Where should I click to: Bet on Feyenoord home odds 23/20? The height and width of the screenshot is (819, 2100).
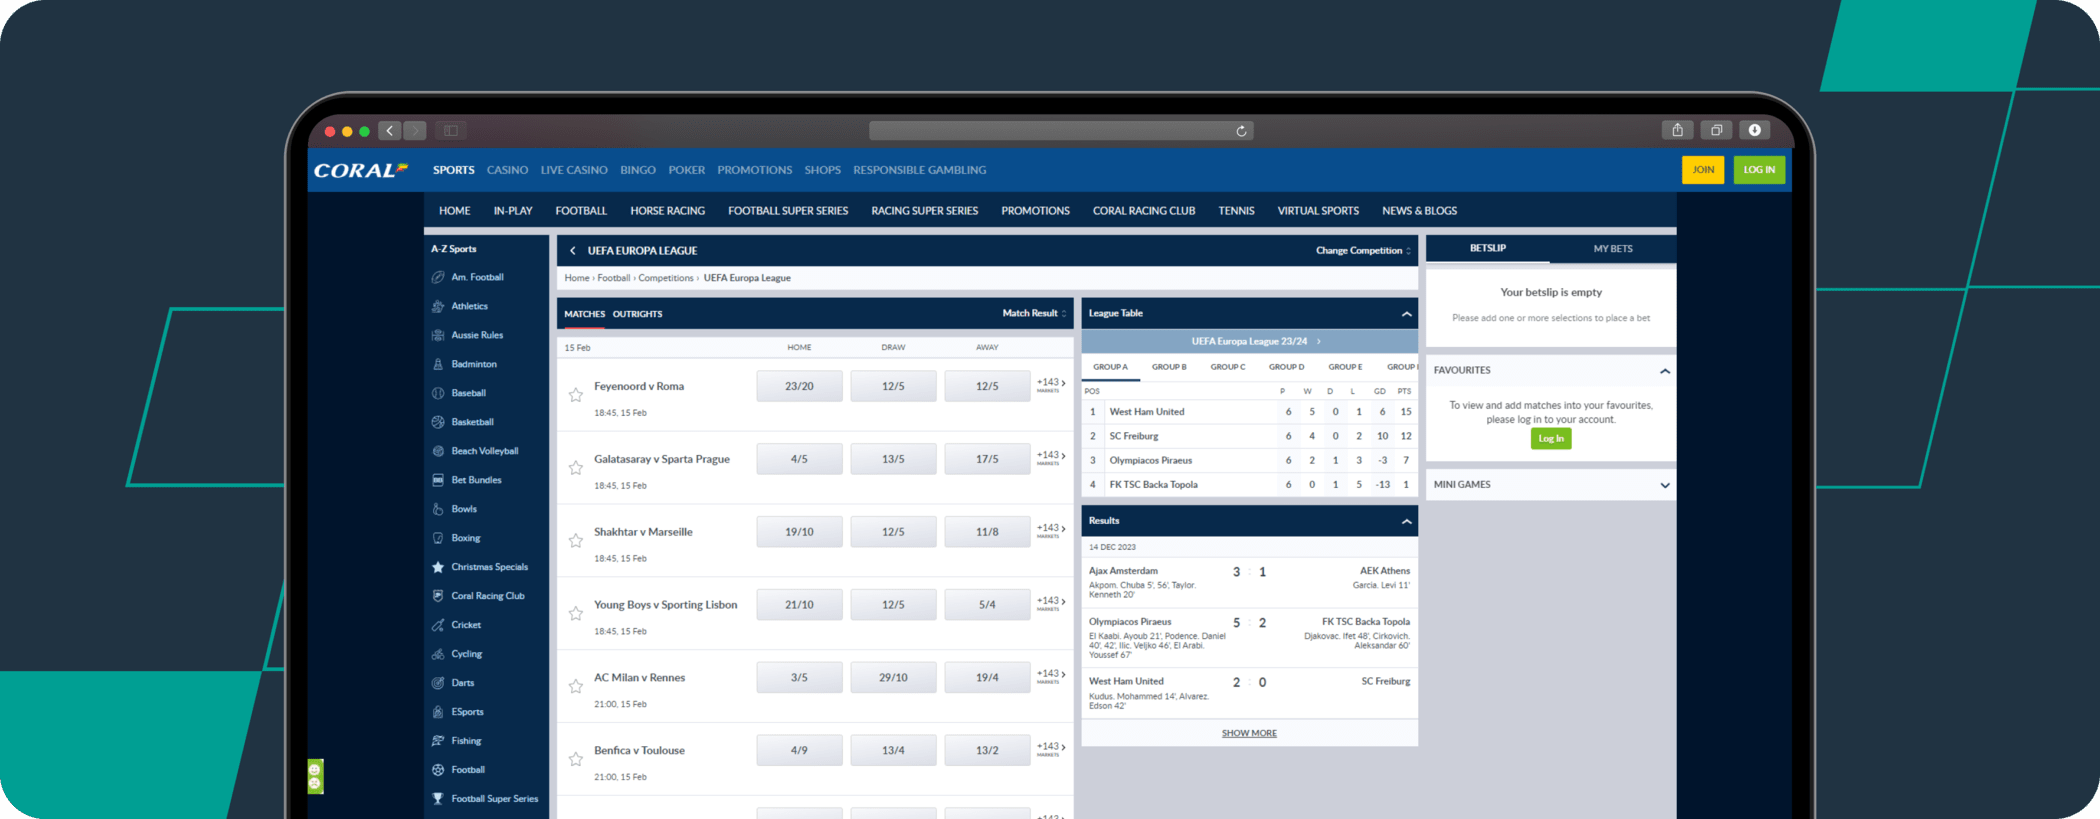(799, 386)
